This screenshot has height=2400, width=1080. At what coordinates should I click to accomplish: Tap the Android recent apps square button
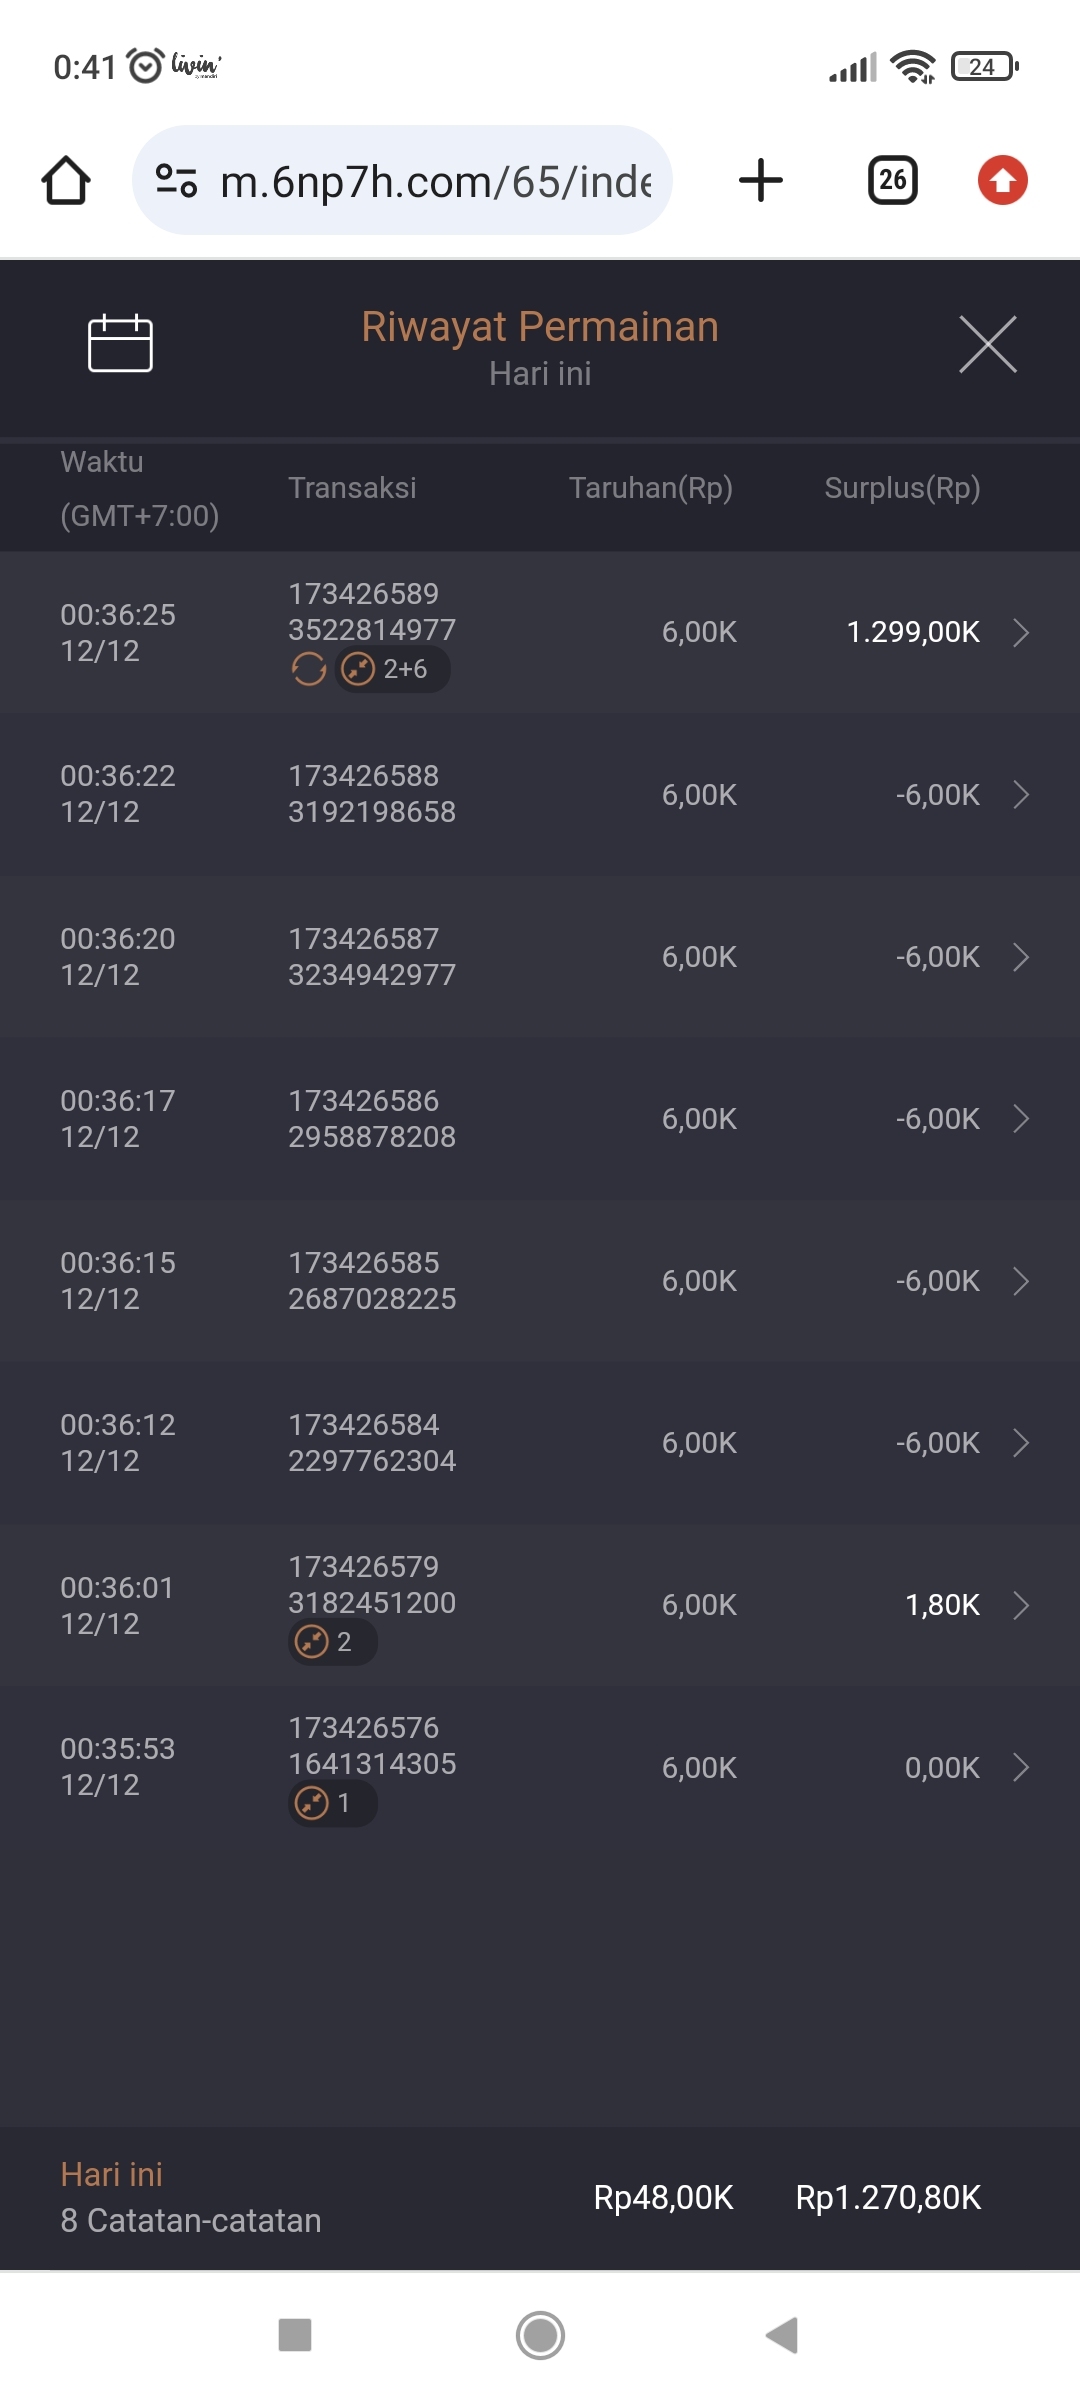tap(295, 2336)
